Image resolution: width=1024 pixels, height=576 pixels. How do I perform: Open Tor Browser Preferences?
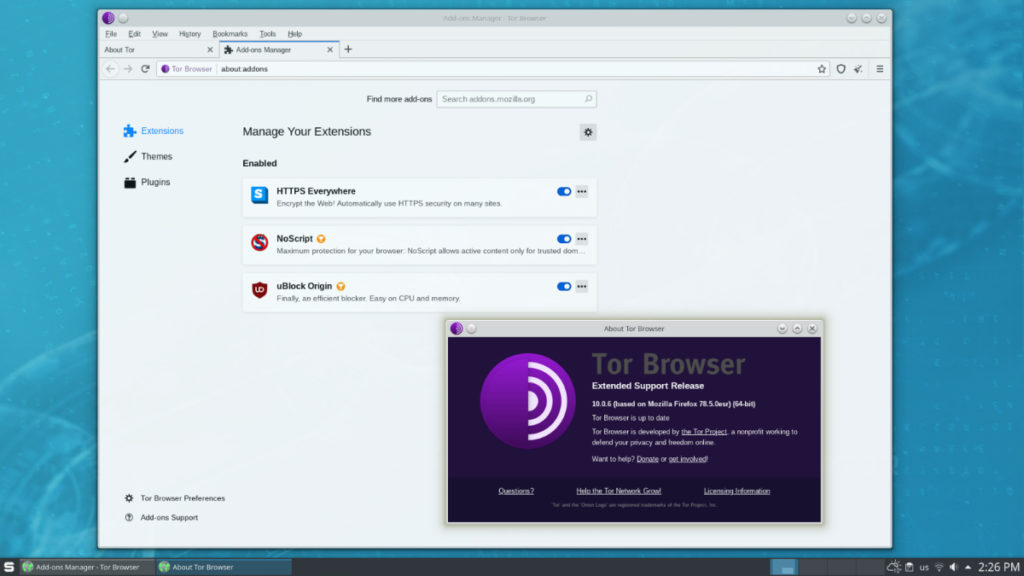tap(181, 497)
